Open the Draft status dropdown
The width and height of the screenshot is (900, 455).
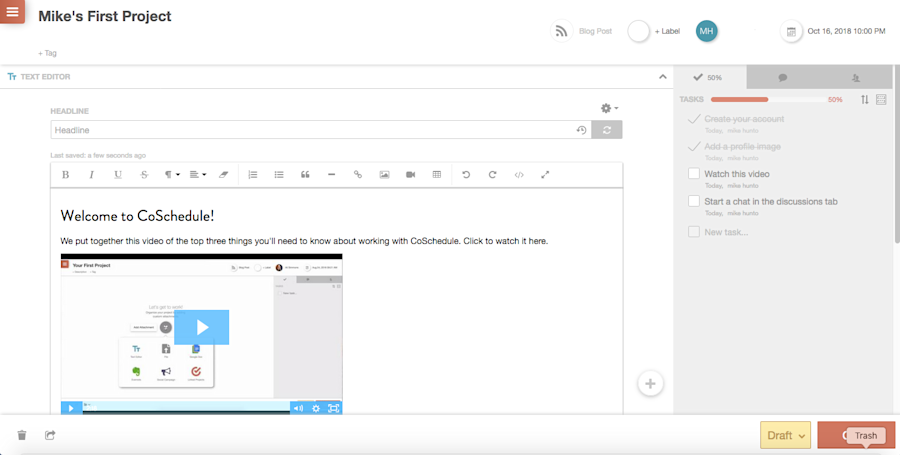(785, 435)
